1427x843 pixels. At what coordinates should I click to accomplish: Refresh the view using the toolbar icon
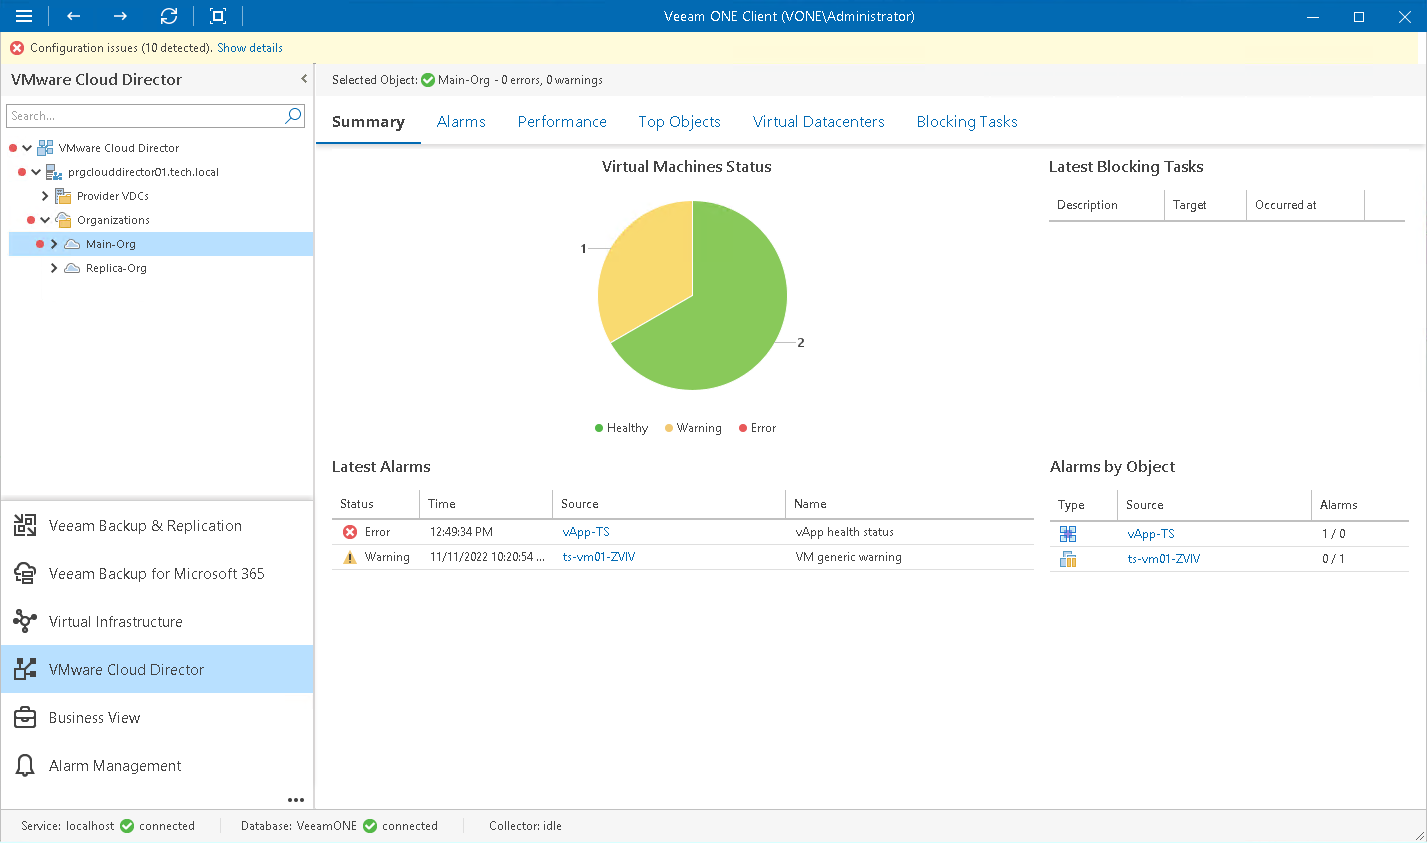[x=169, y=16]
